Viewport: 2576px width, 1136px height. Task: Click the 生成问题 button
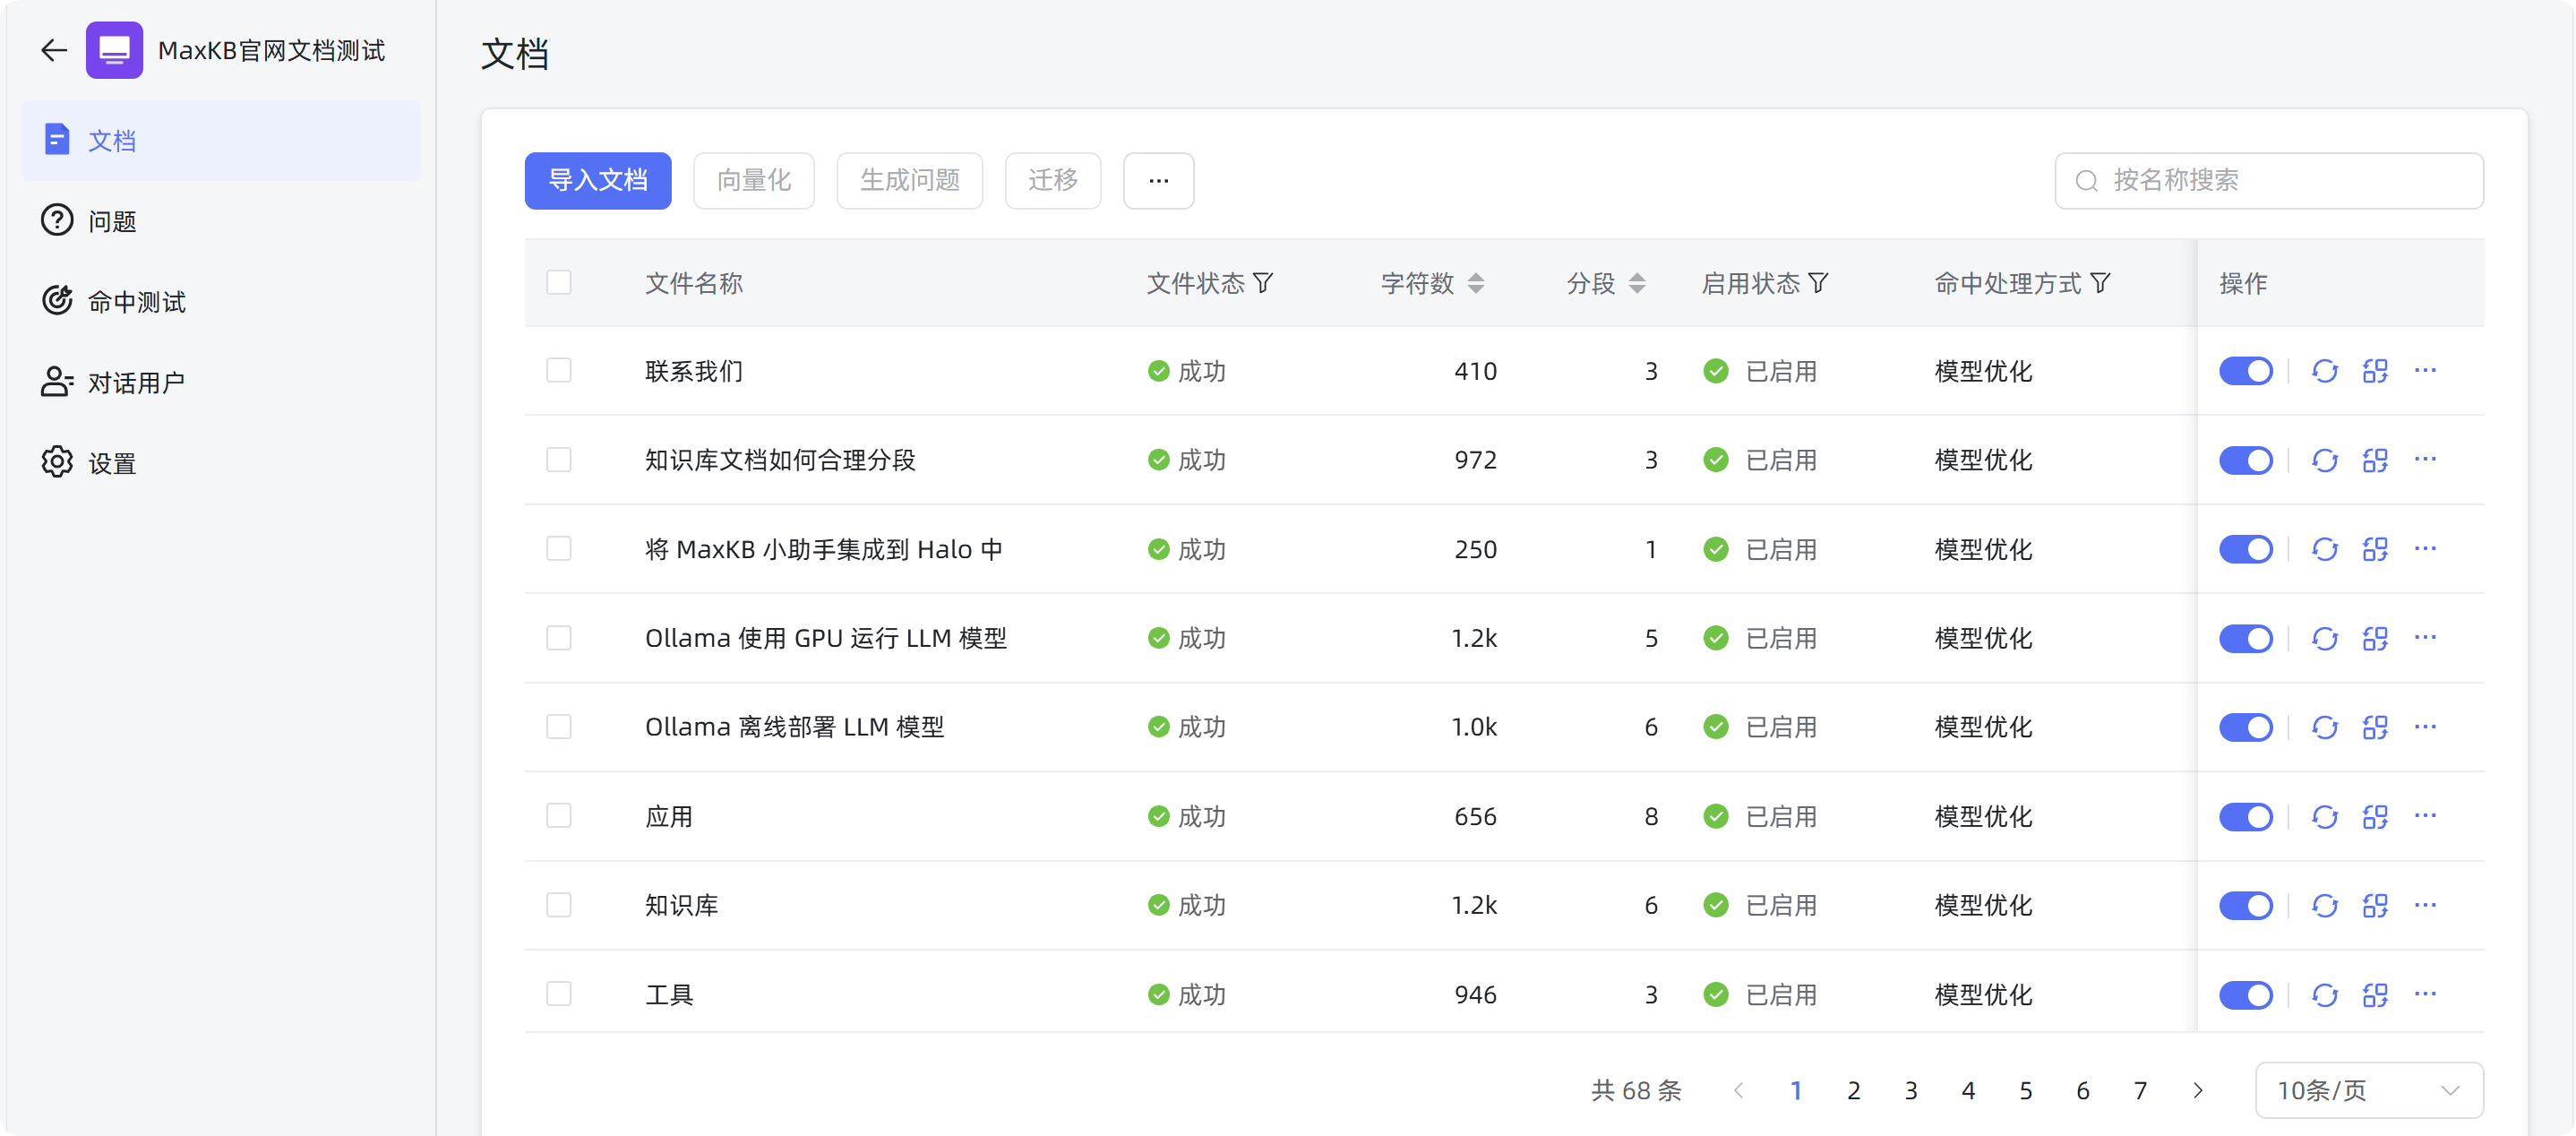pyautogui.click(x=910, y=181)
